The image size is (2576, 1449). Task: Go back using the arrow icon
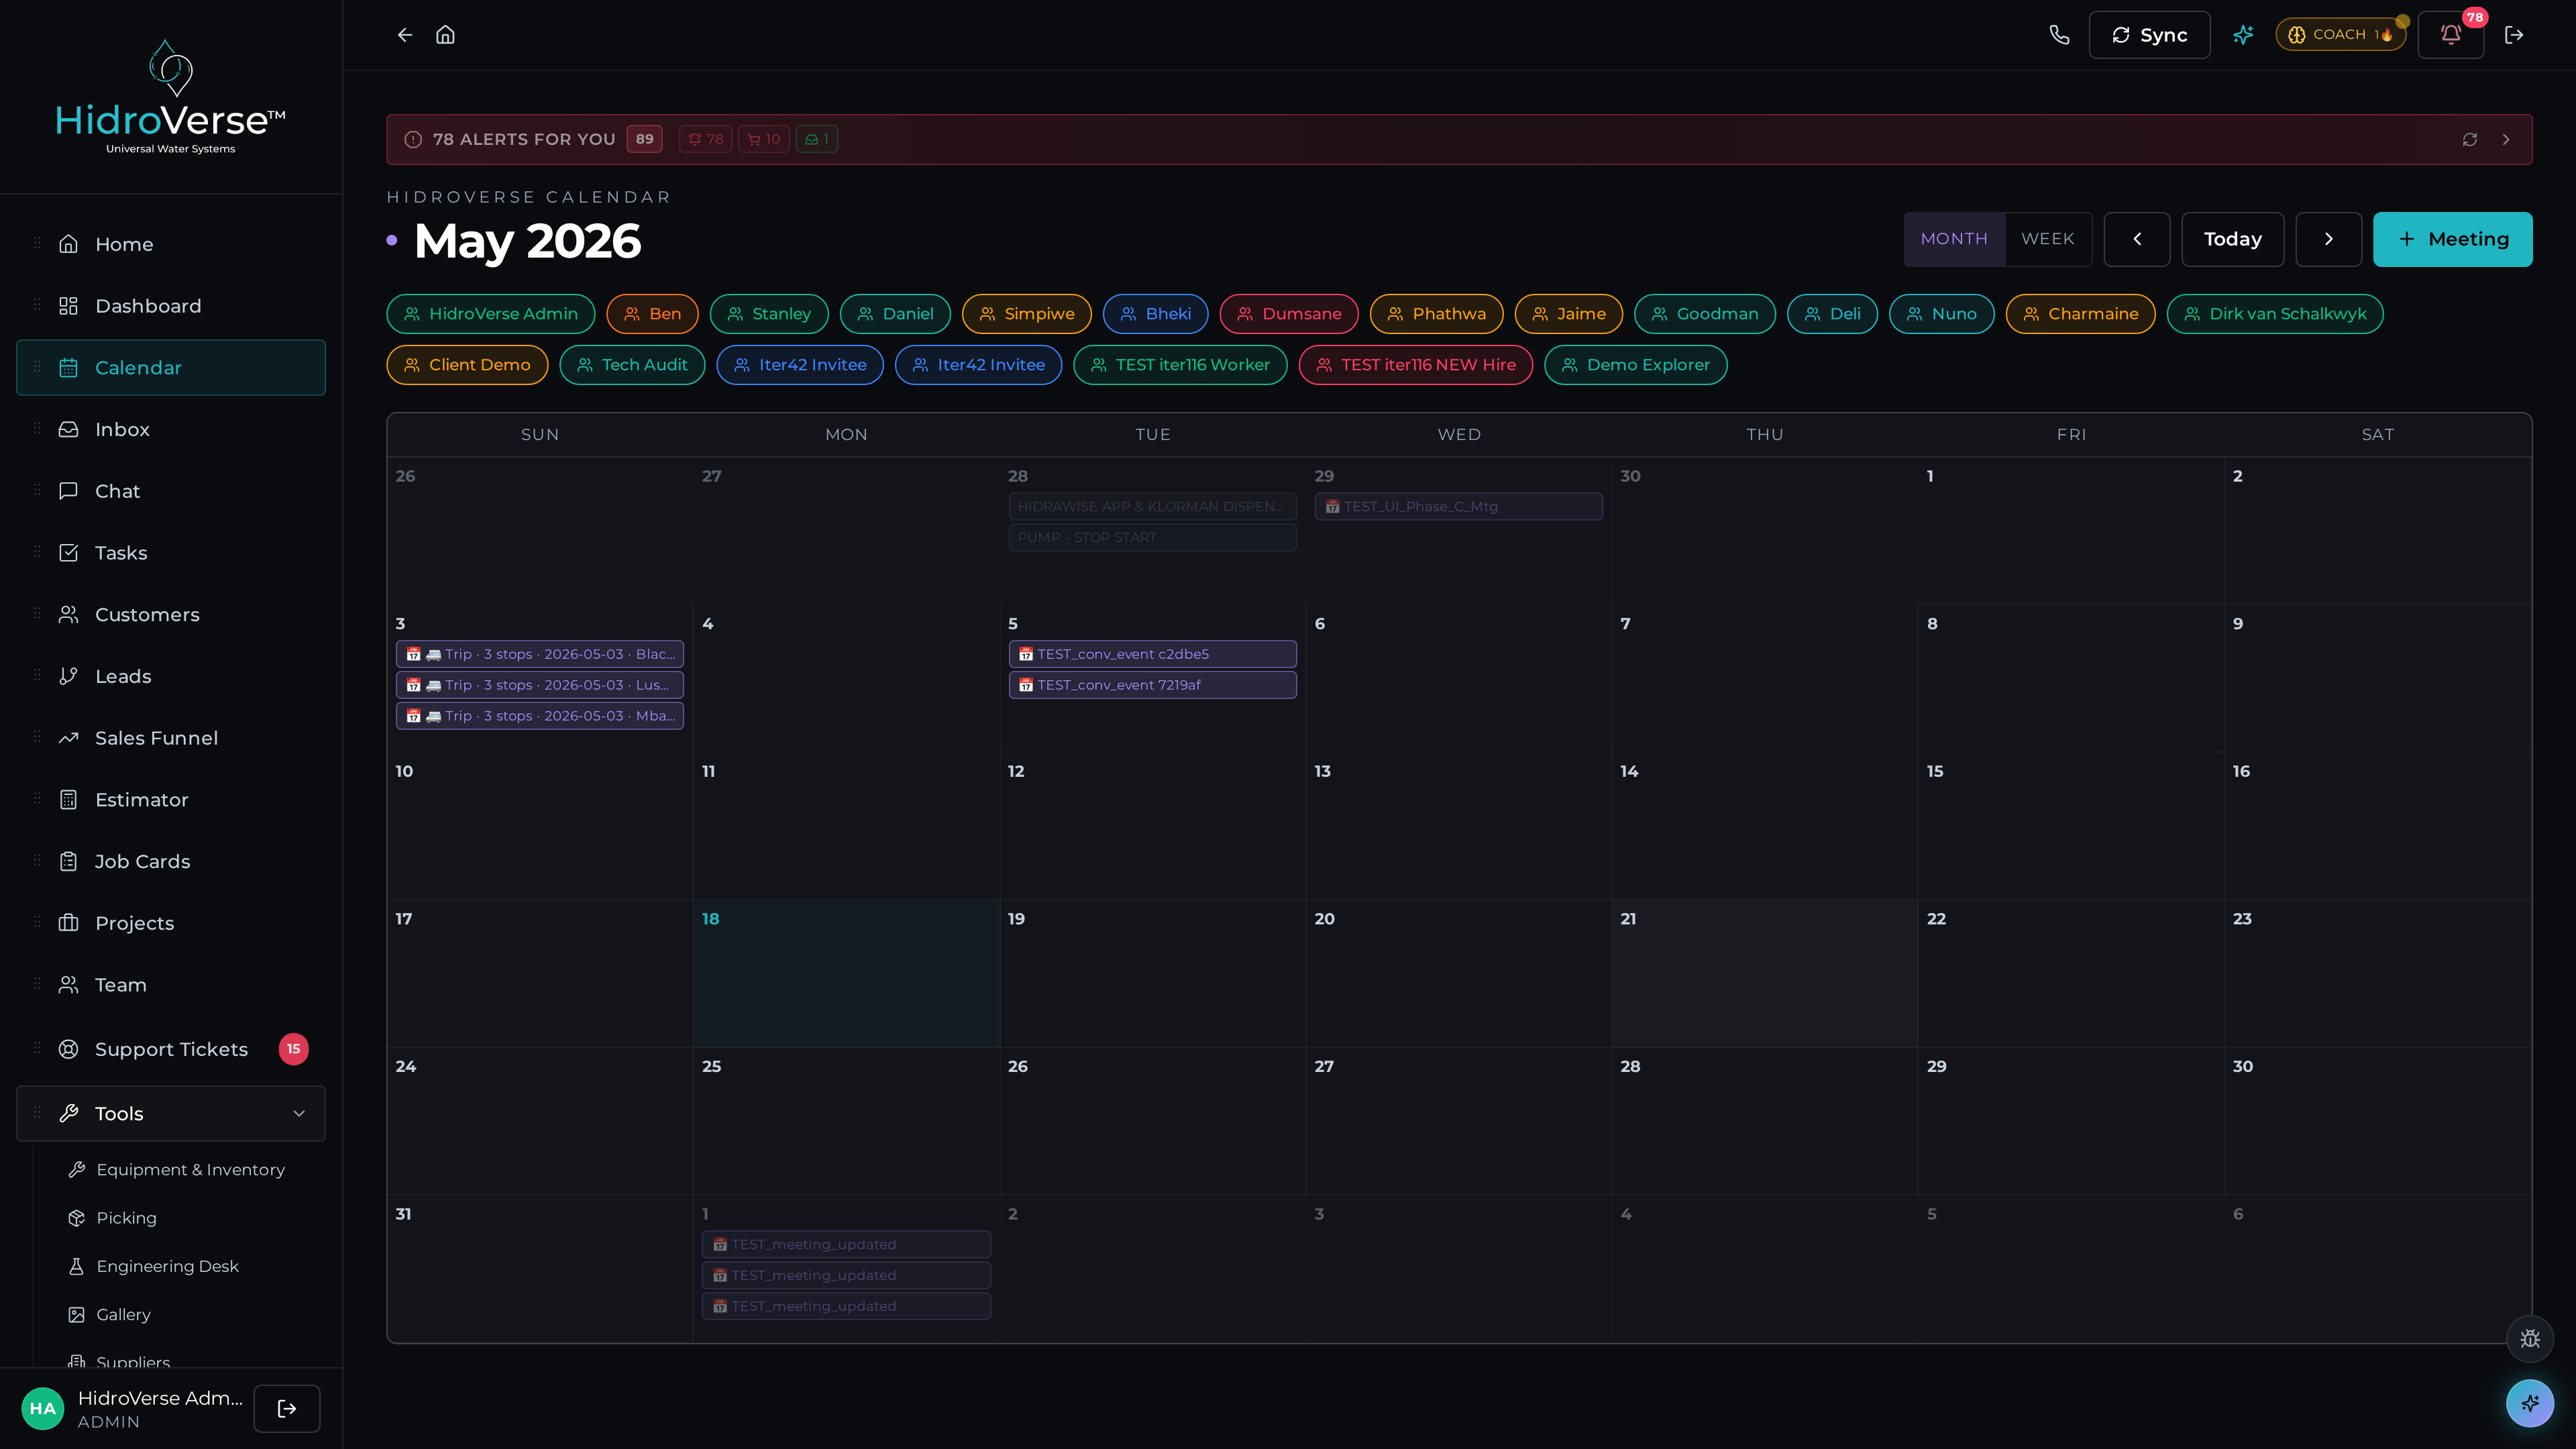[x=404, y=35]
